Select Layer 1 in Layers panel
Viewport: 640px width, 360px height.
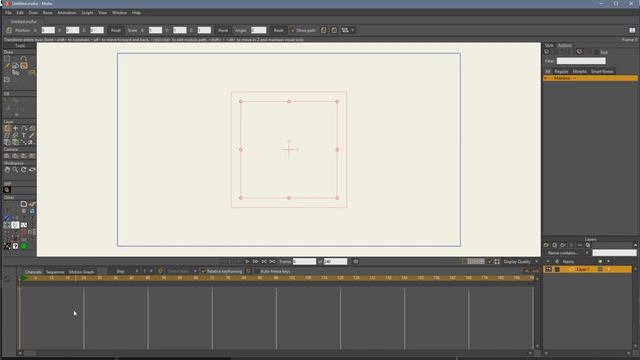pos(587,269)
